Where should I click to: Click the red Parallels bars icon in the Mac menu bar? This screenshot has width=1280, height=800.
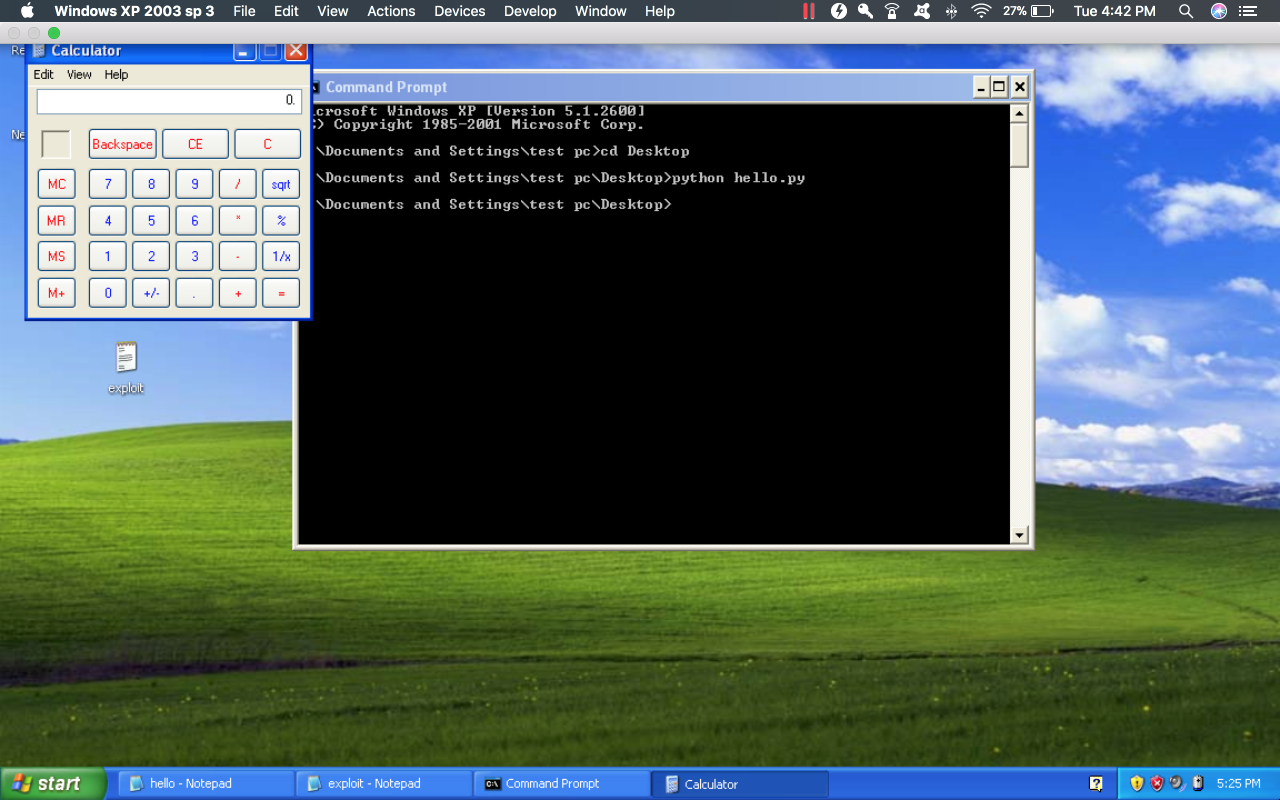tap(809, 11)
